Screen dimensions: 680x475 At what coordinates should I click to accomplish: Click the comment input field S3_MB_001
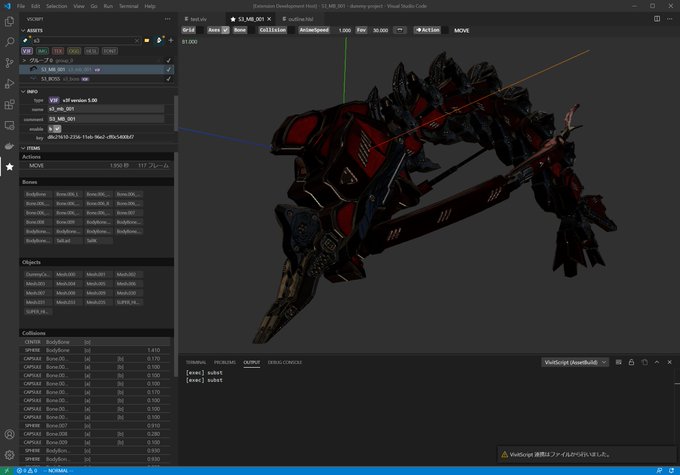pos(106,118)
